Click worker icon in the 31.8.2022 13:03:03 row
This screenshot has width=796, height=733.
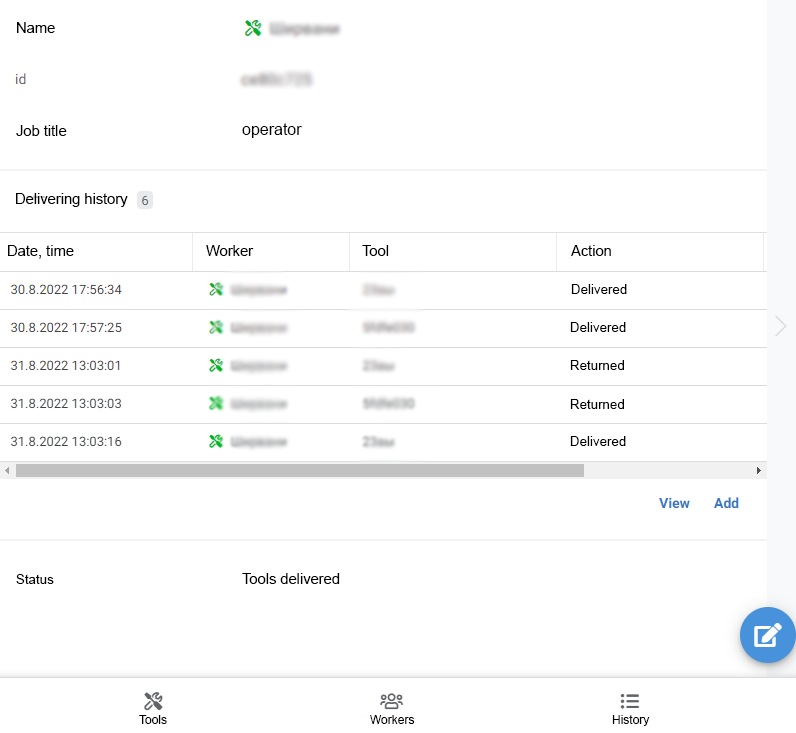click(216, 404)
